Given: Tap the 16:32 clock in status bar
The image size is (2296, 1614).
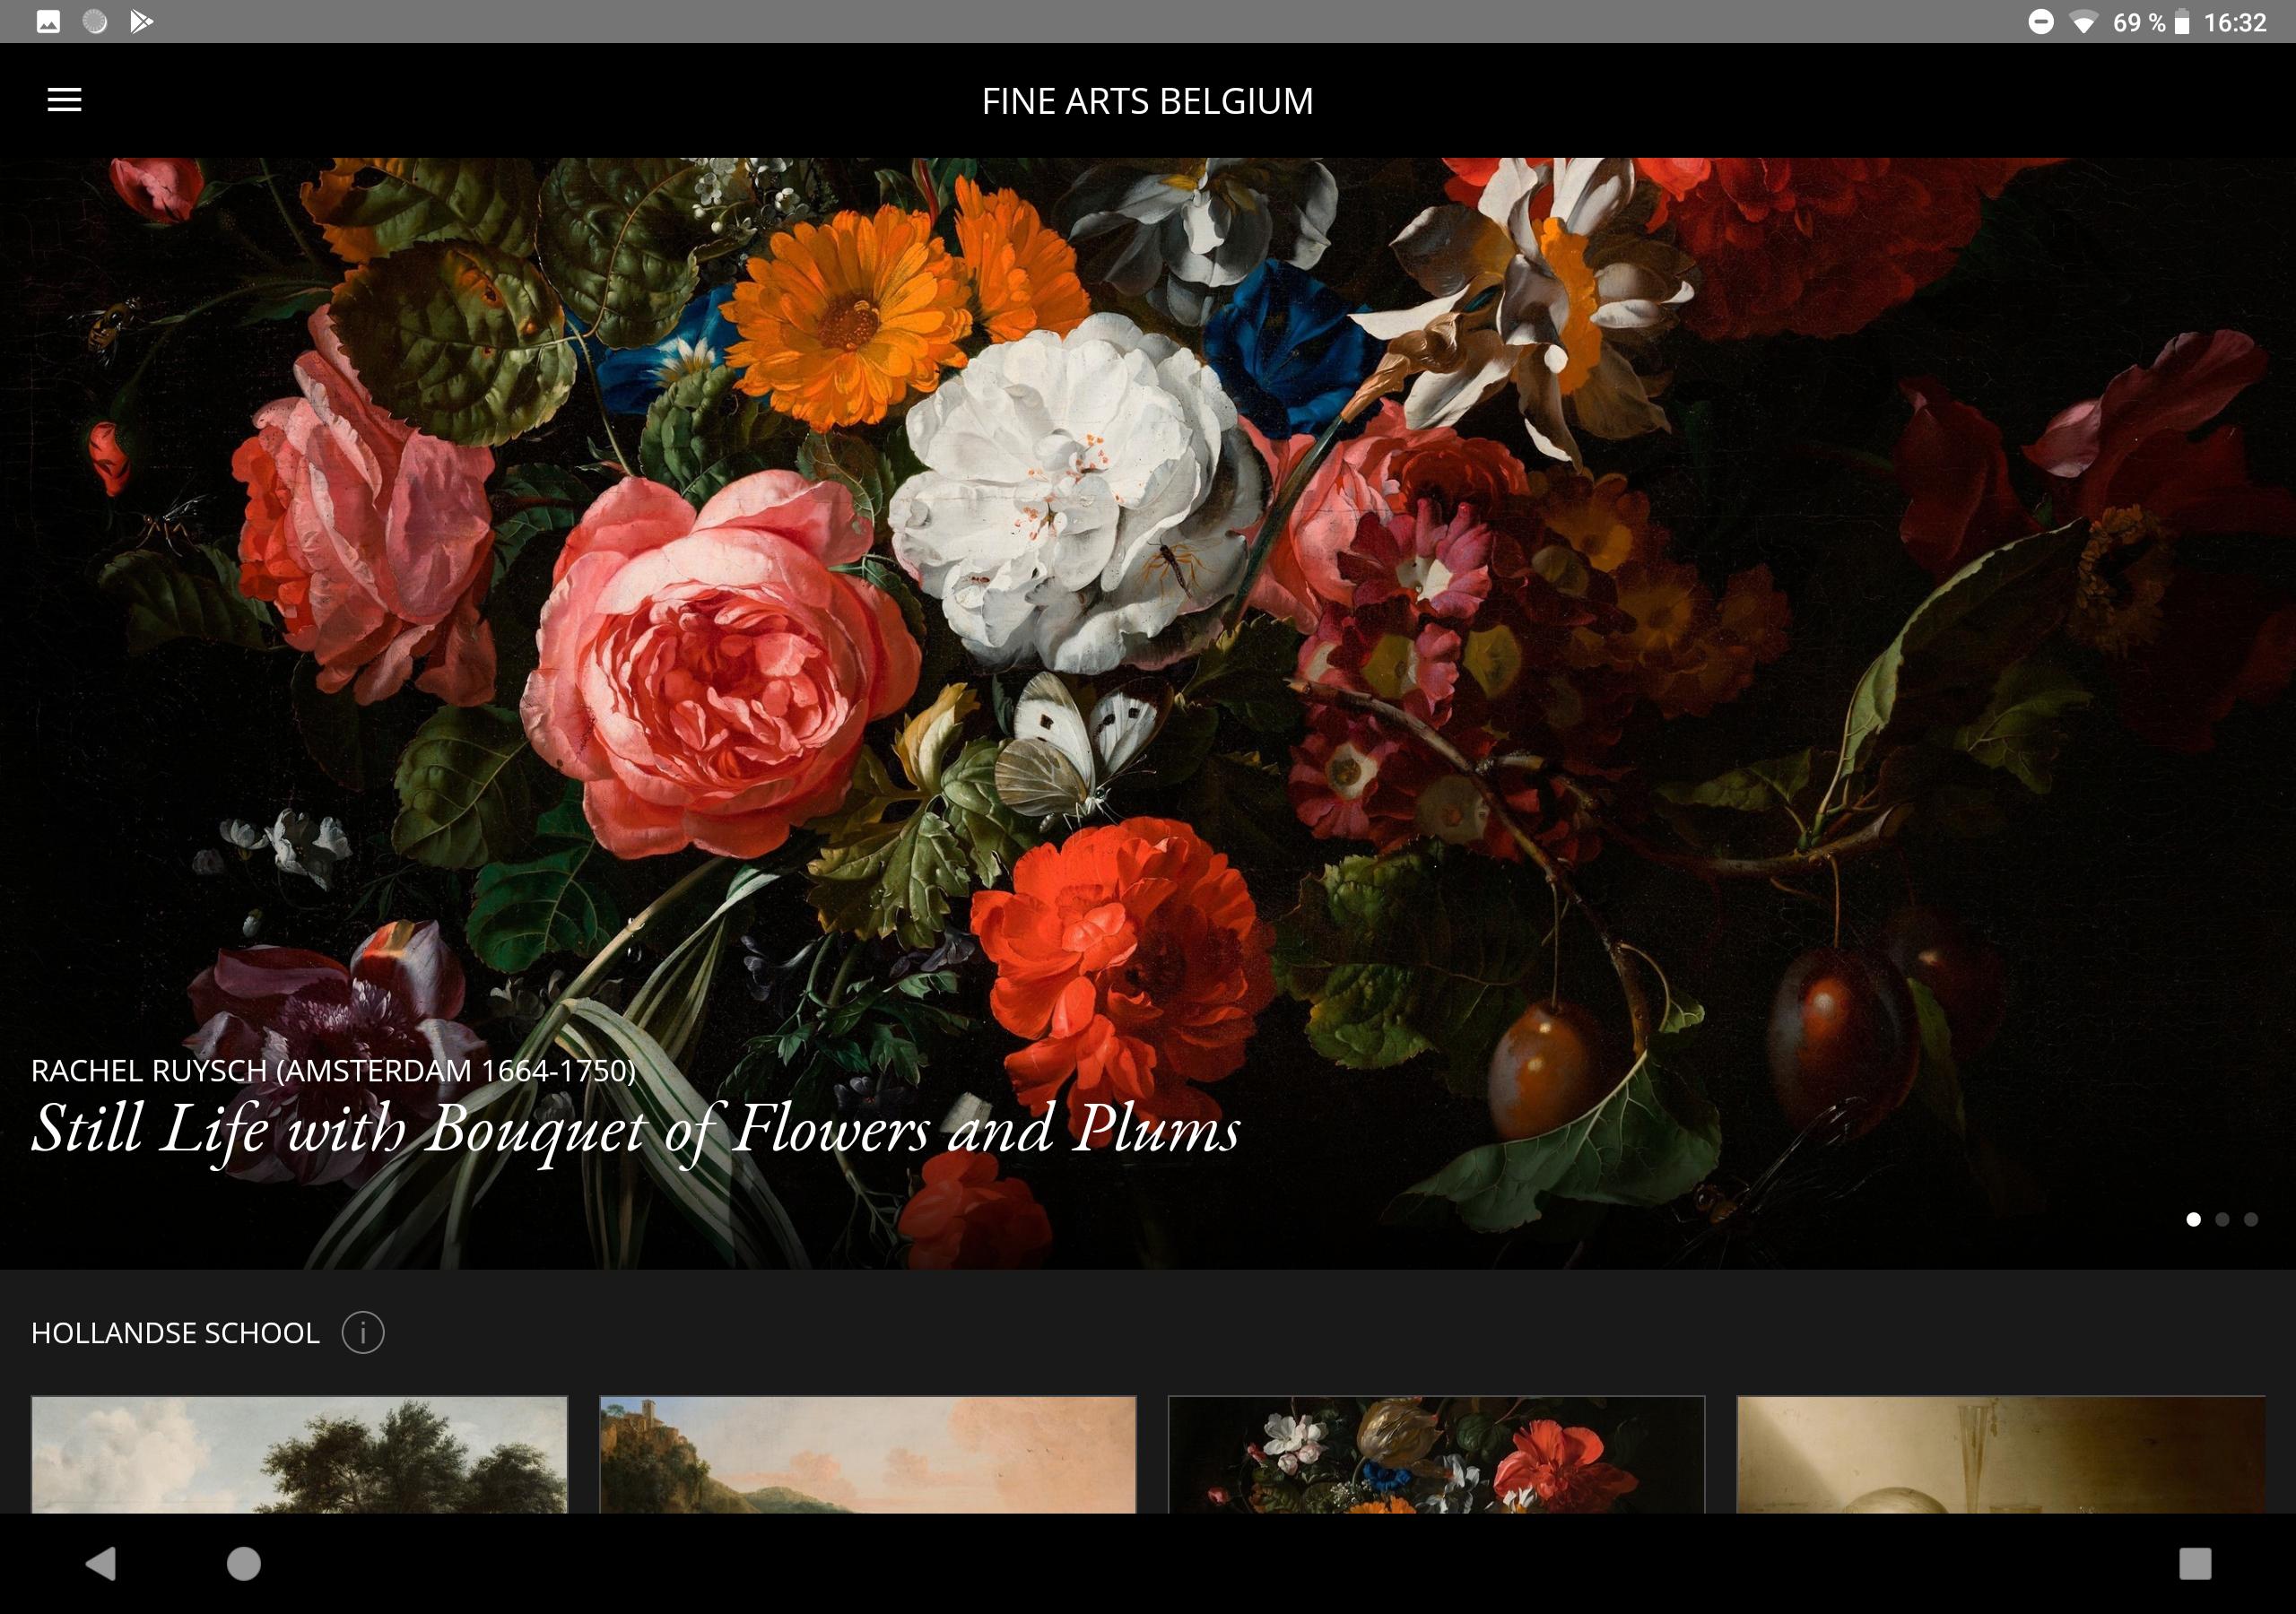Looking at the screenshot, I should click(x=2235, y=23).
